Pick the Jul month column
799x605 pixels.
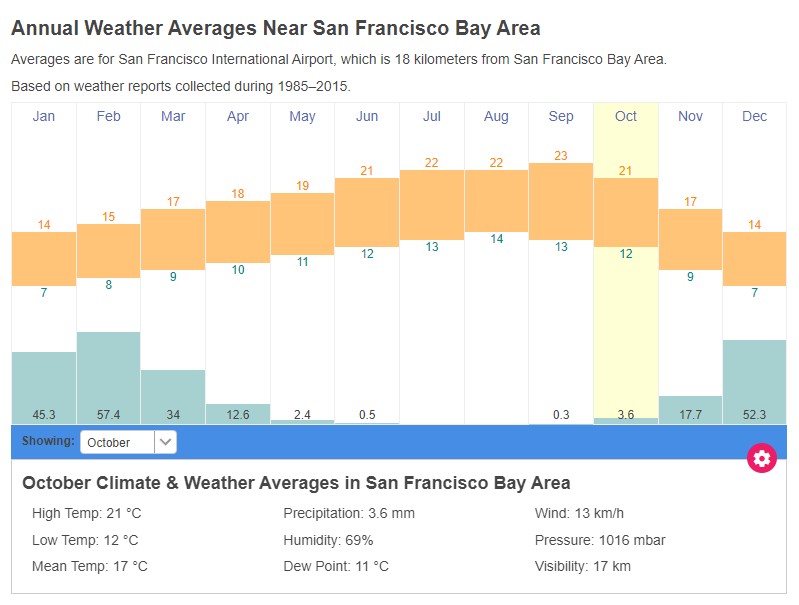point(432,117)
